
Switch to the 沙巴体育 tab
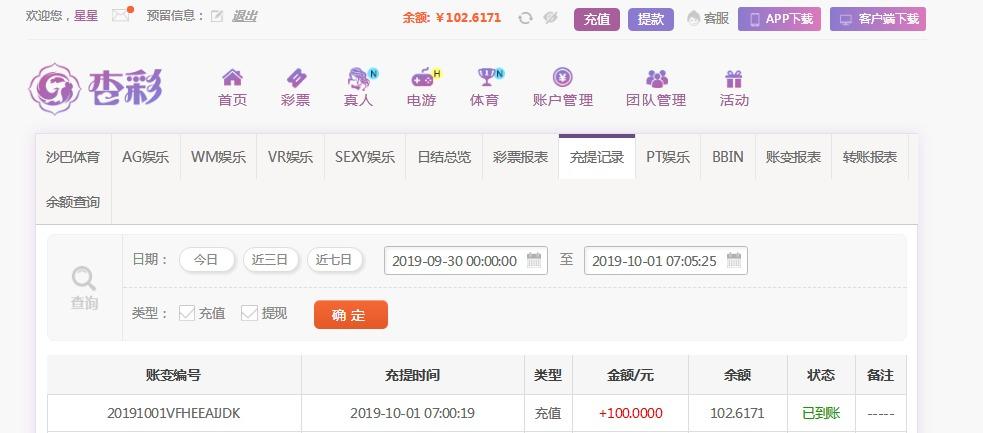point(73,157)
